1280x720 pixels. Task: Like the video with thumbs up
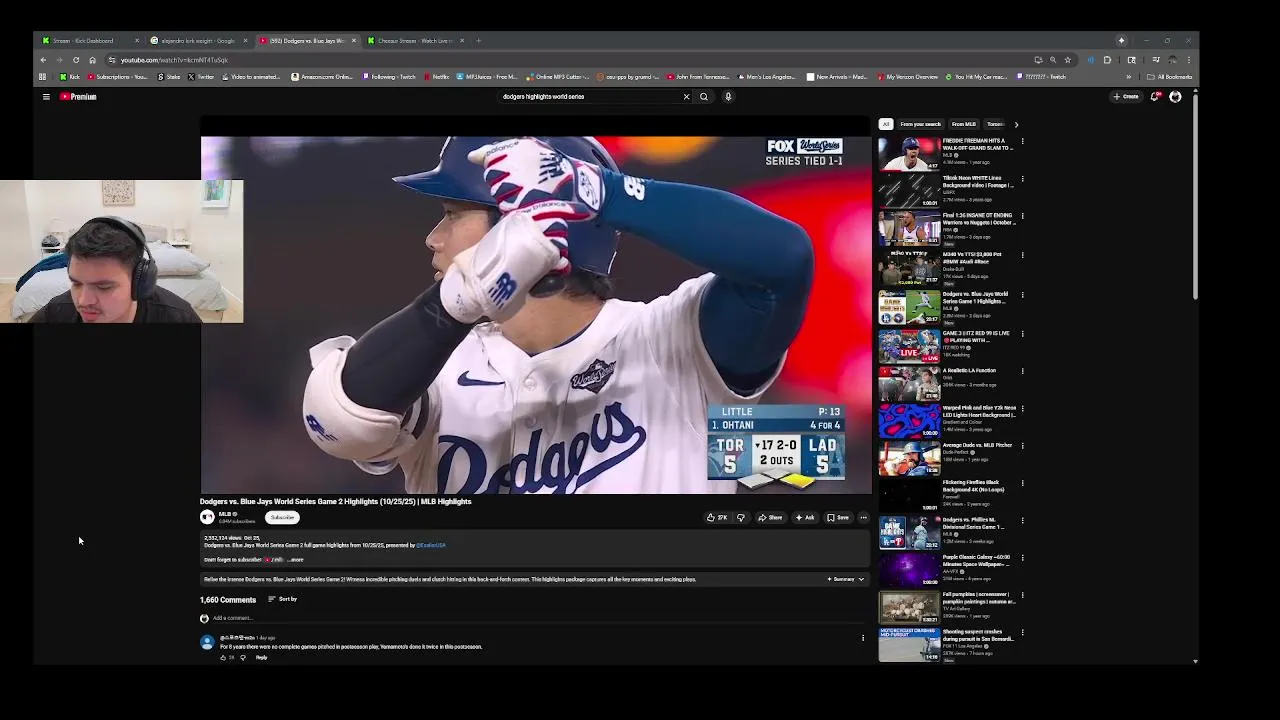click(716, 517)
